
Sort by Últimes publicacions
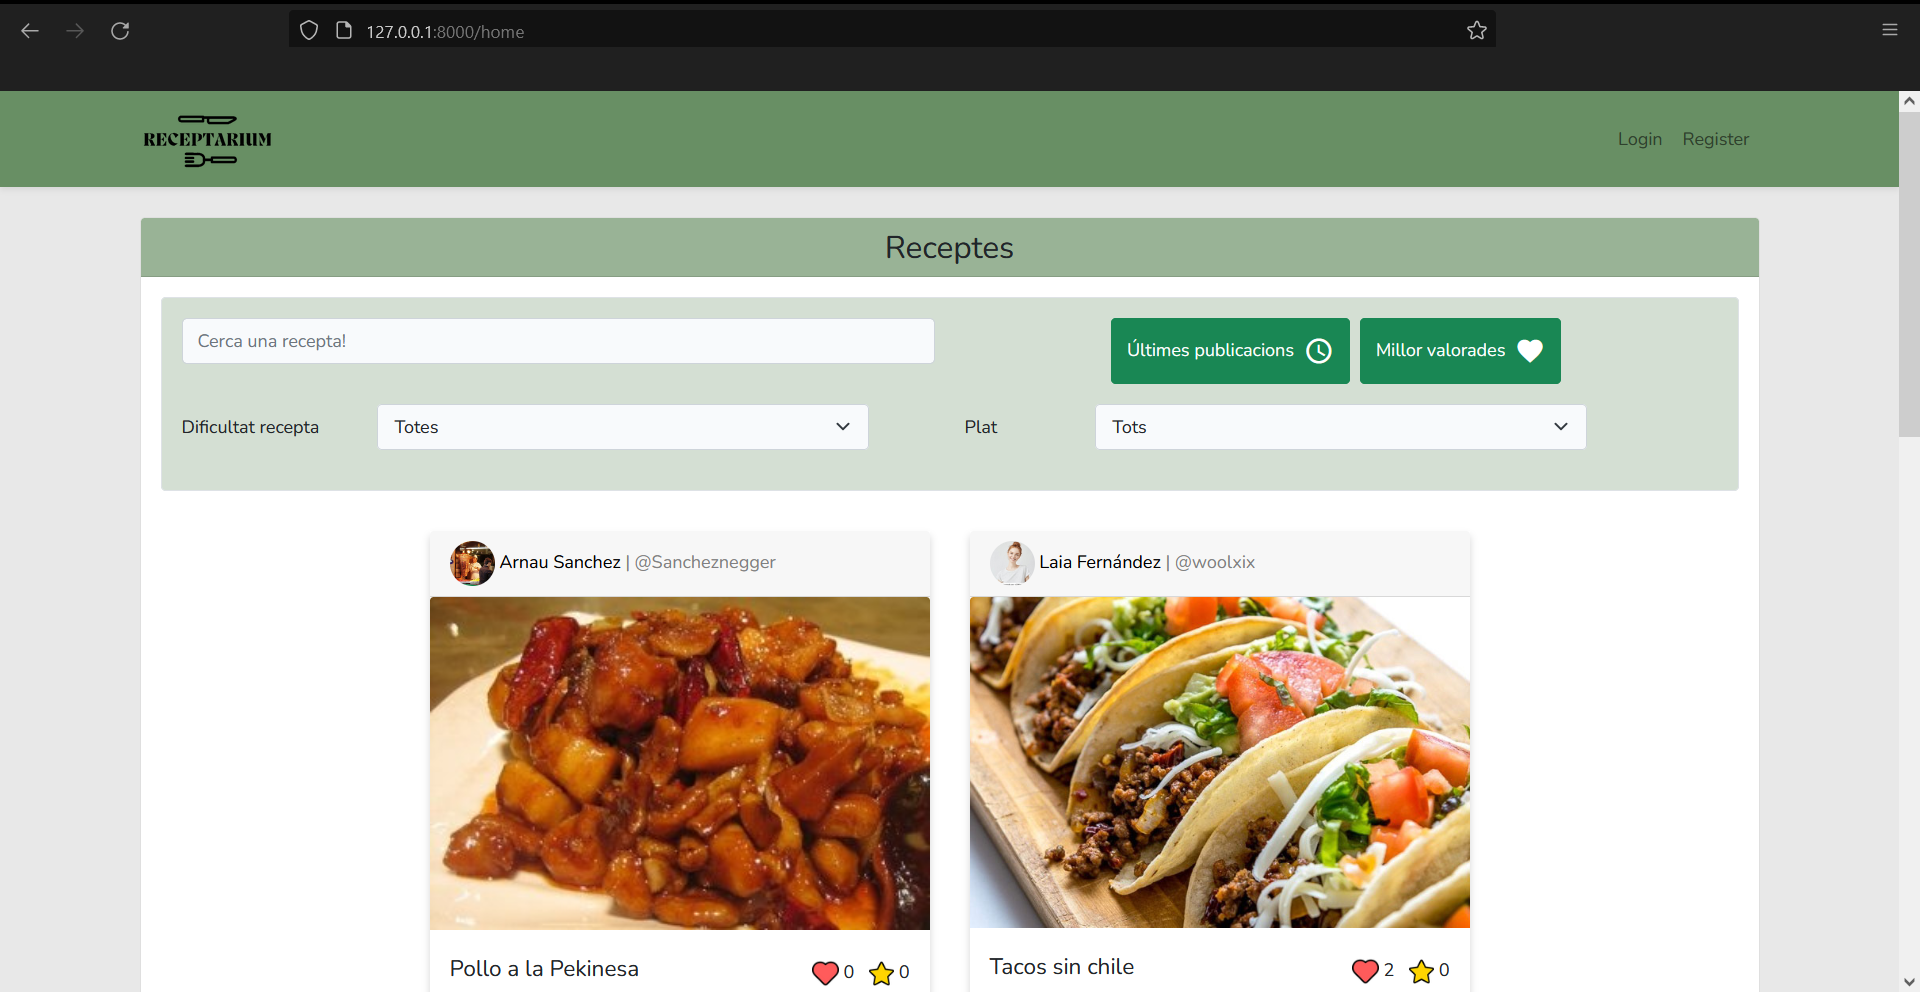tap(1230, 351)
